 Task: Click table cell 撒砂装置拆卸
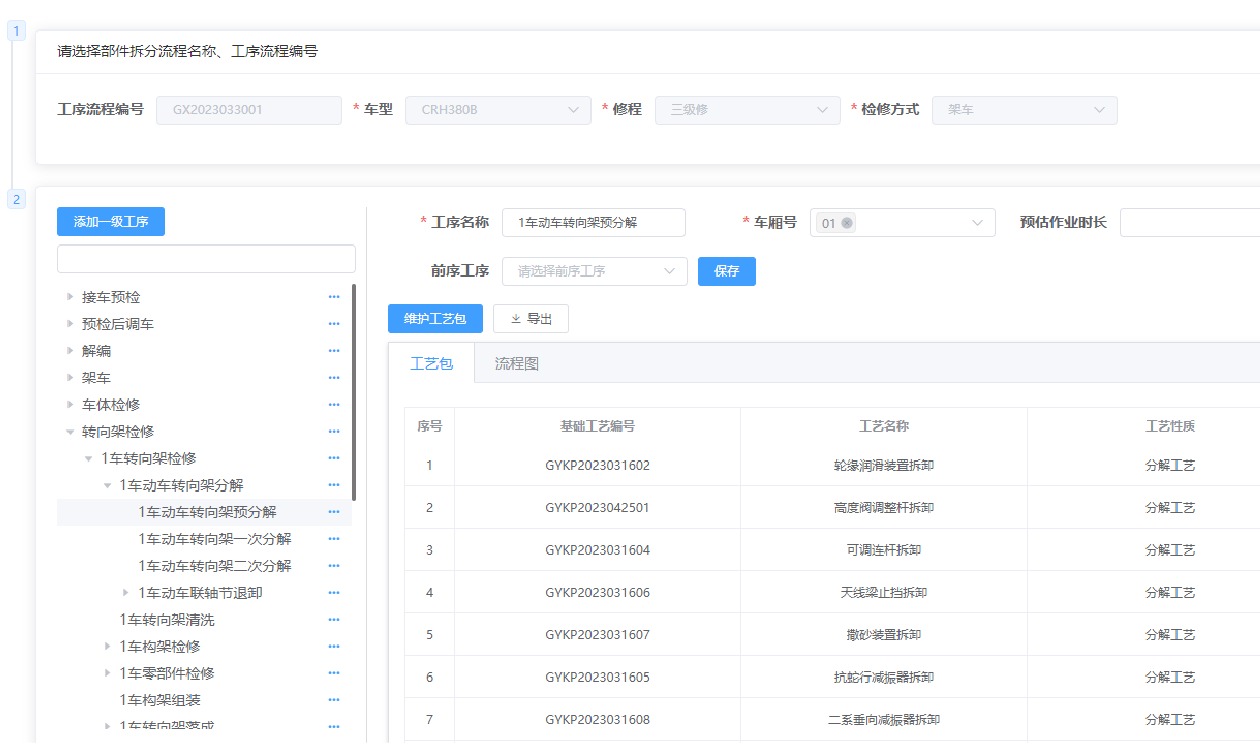[x=884, y=635]
